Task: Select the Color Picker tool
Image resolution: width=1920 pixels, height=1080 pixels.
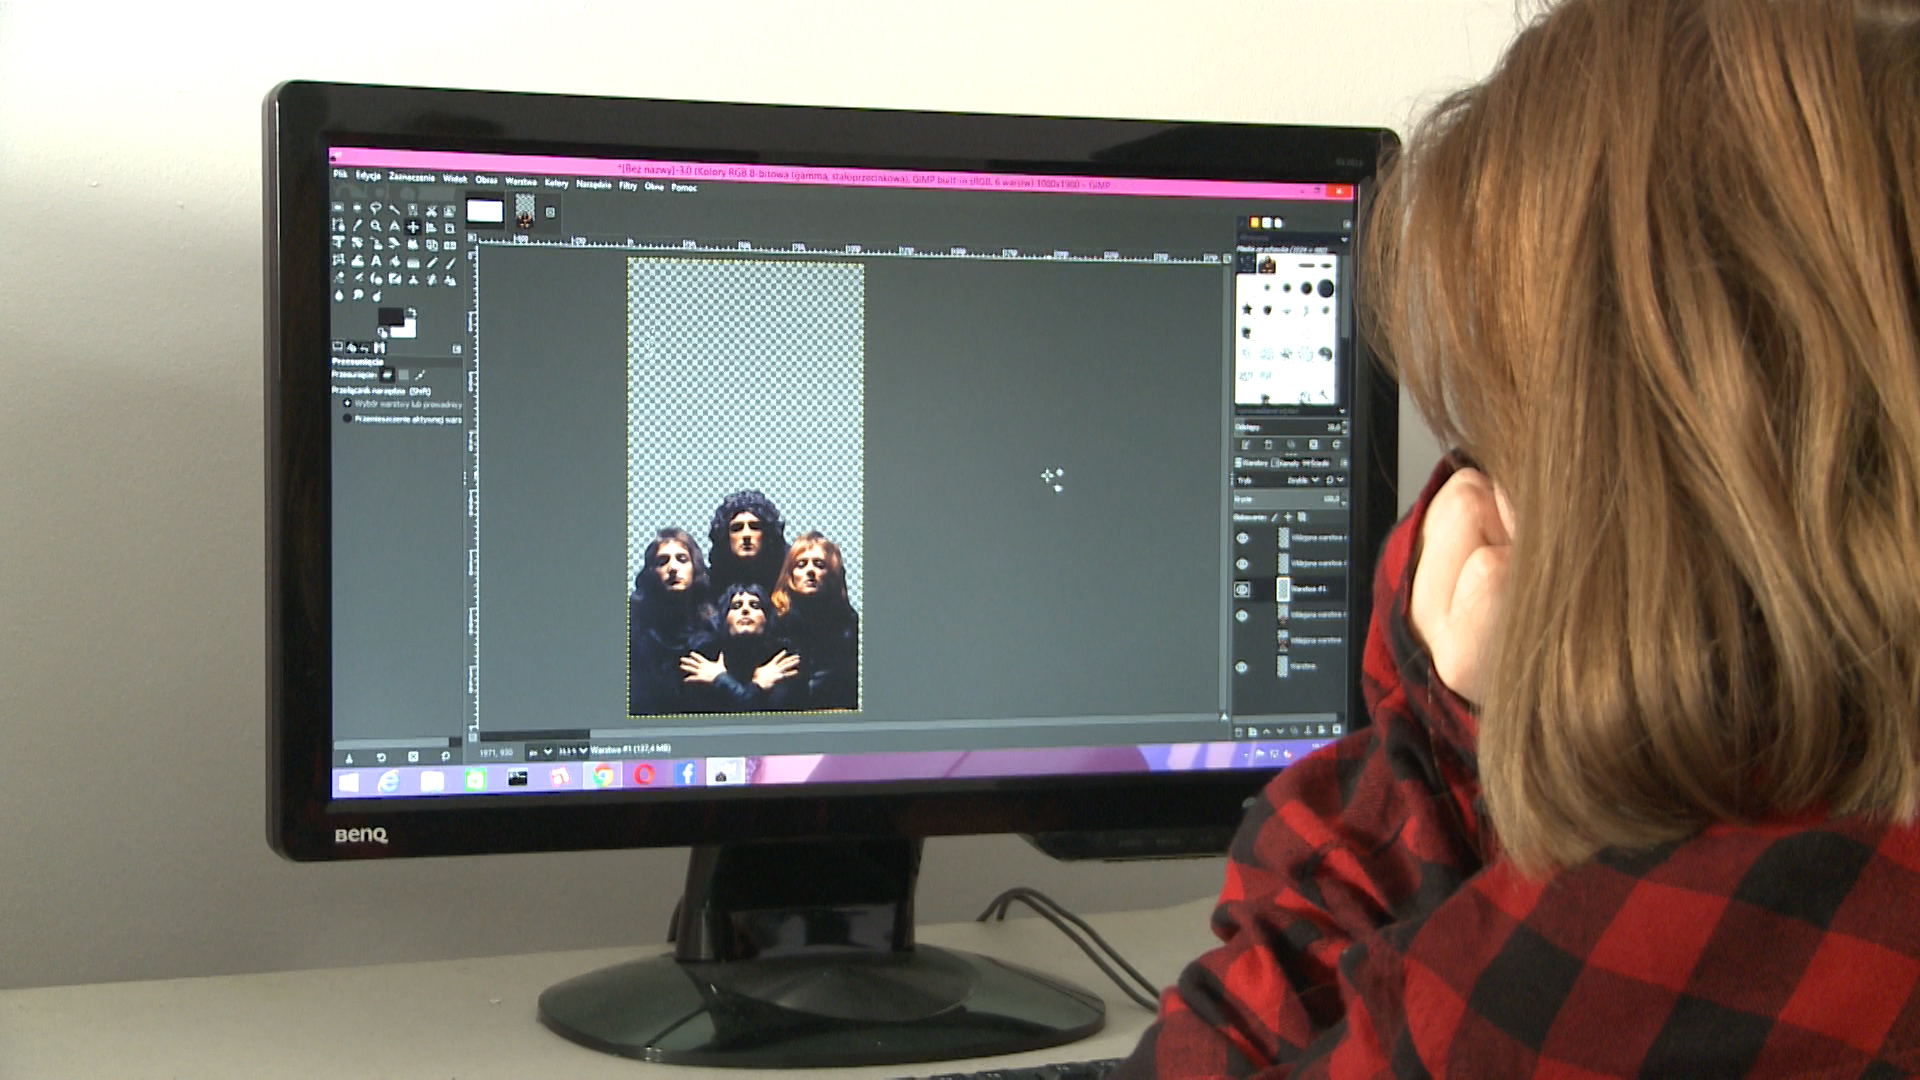Action: point(357,226)
